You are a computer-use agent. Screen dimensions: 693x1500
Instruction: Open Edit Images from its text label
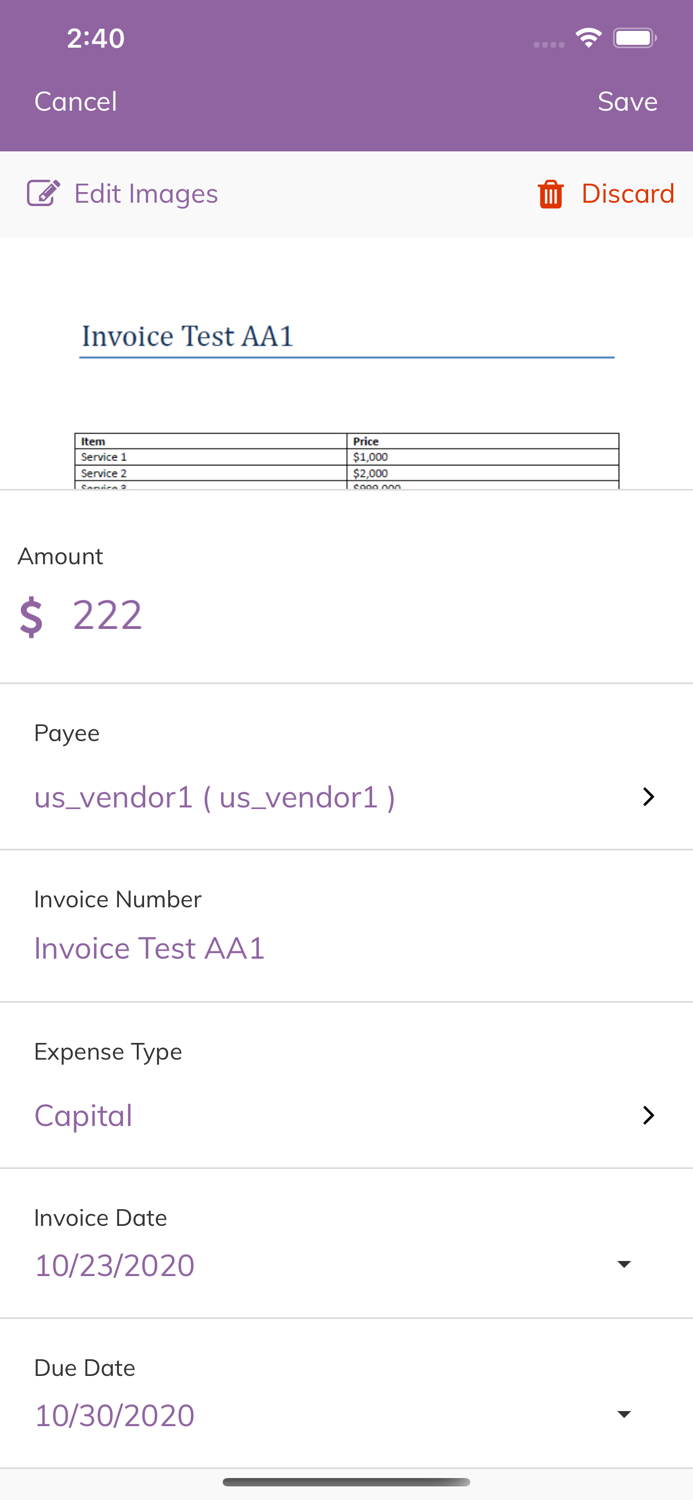(x=145, y=194)
